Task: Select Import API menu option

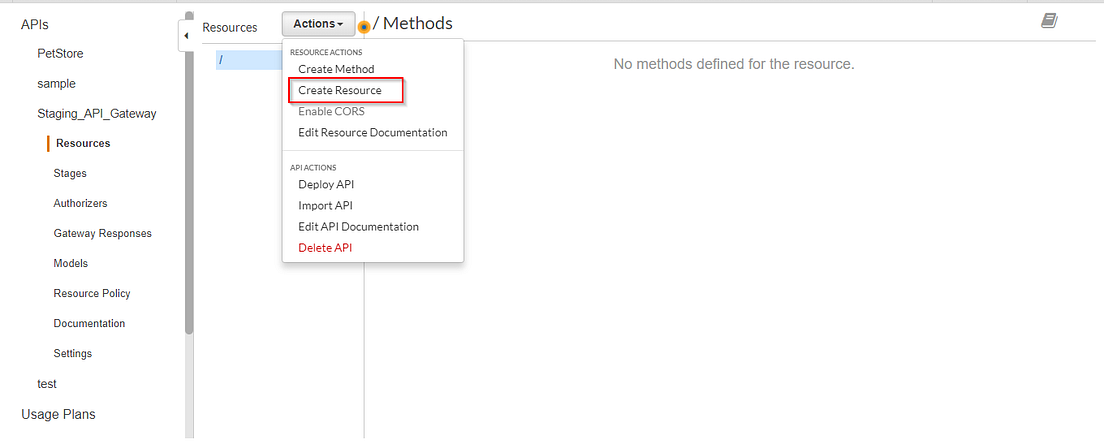Action: tap(325, 205)
